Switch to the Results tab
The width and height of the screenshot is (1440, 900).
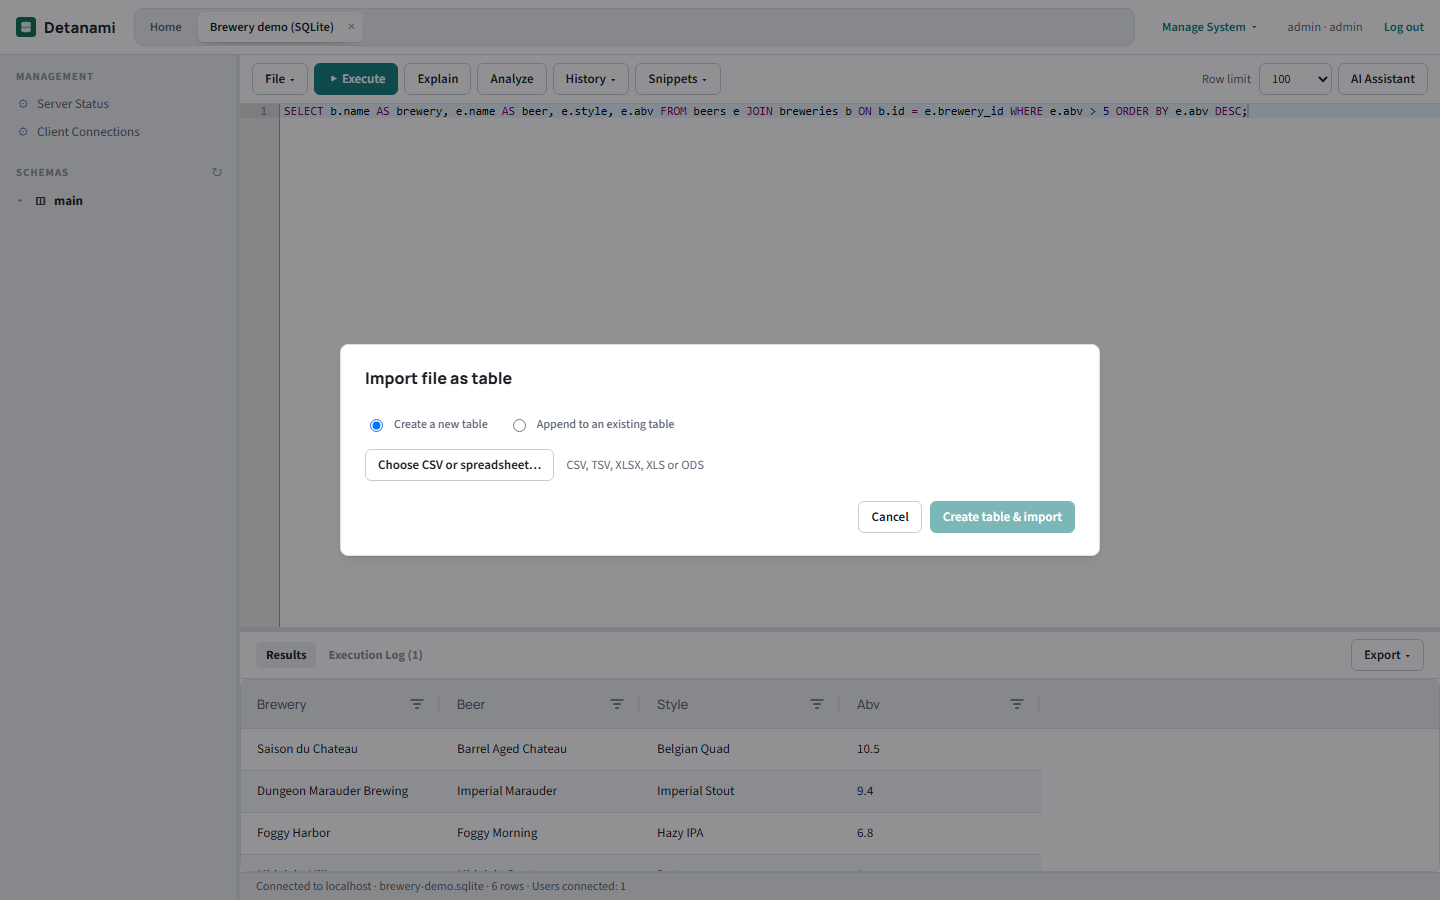286,655
